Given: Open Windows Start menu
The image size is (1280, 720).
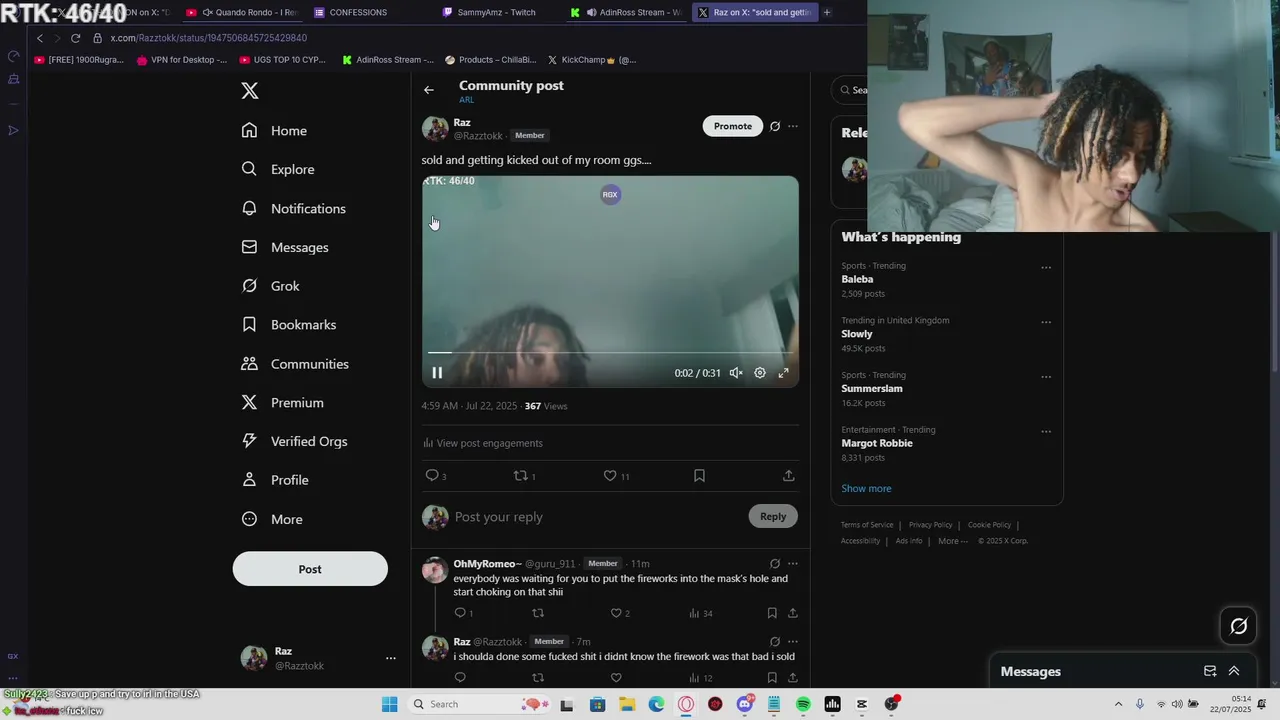Looking at the screenshot, I should pyautogui.click(x=389, y=705).
